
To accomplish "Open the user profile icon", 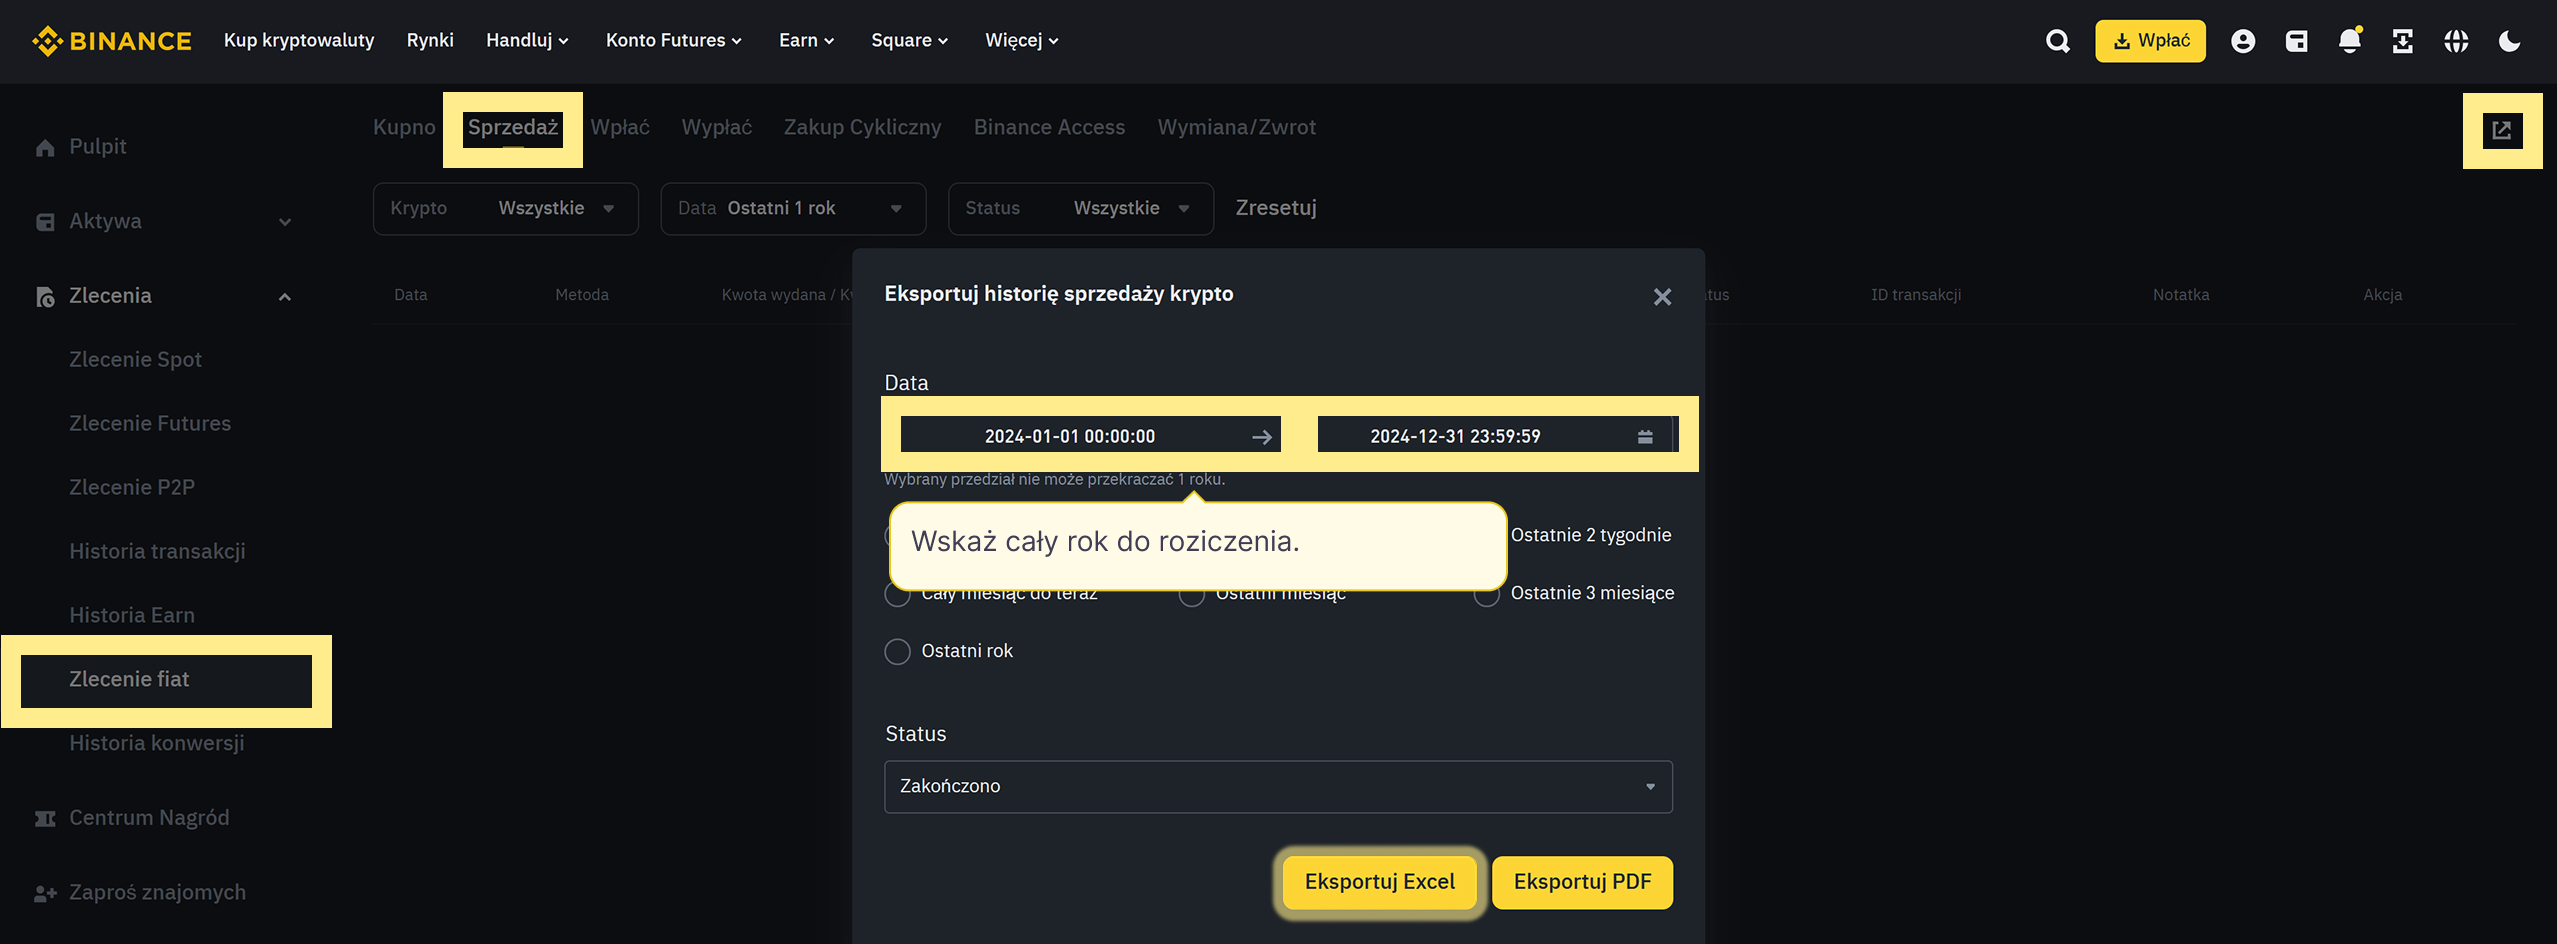I will [x=2243, y=41].
